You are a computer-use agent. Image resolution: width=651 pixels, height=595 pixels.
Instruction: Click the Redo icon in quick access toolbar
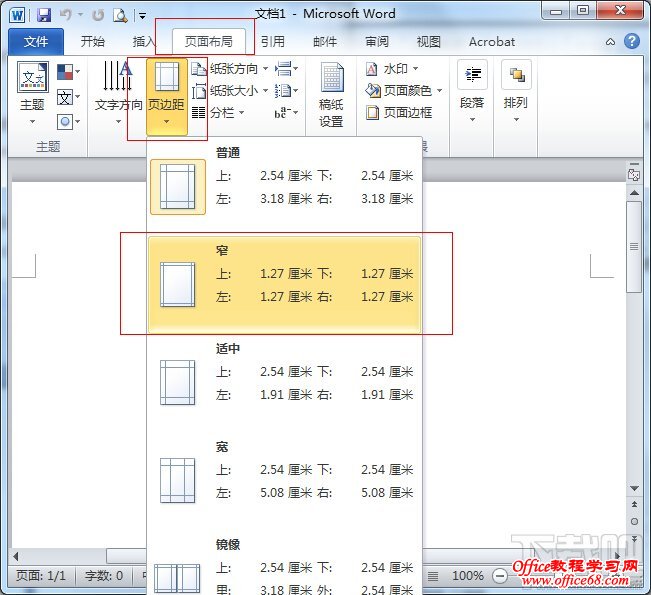click(98, 15)
